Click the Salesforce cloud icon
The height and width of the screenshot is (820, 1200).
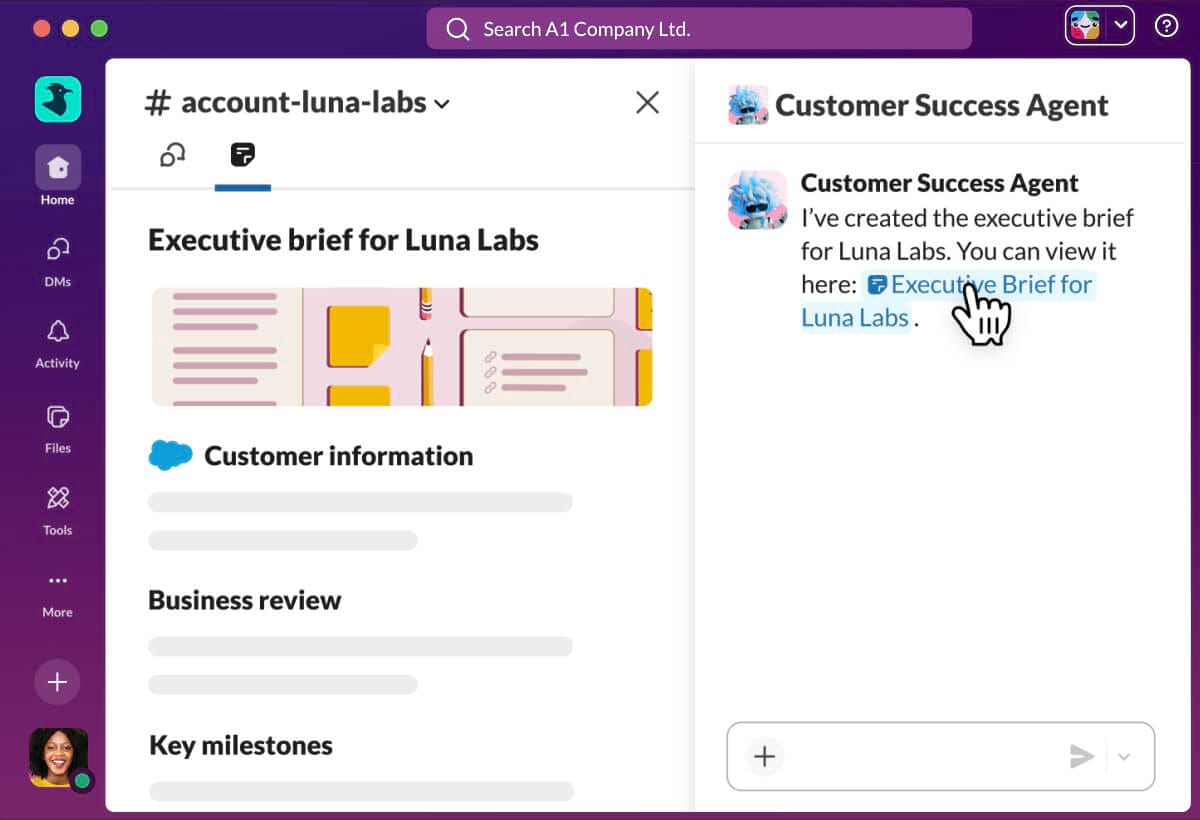click(170, 455)
